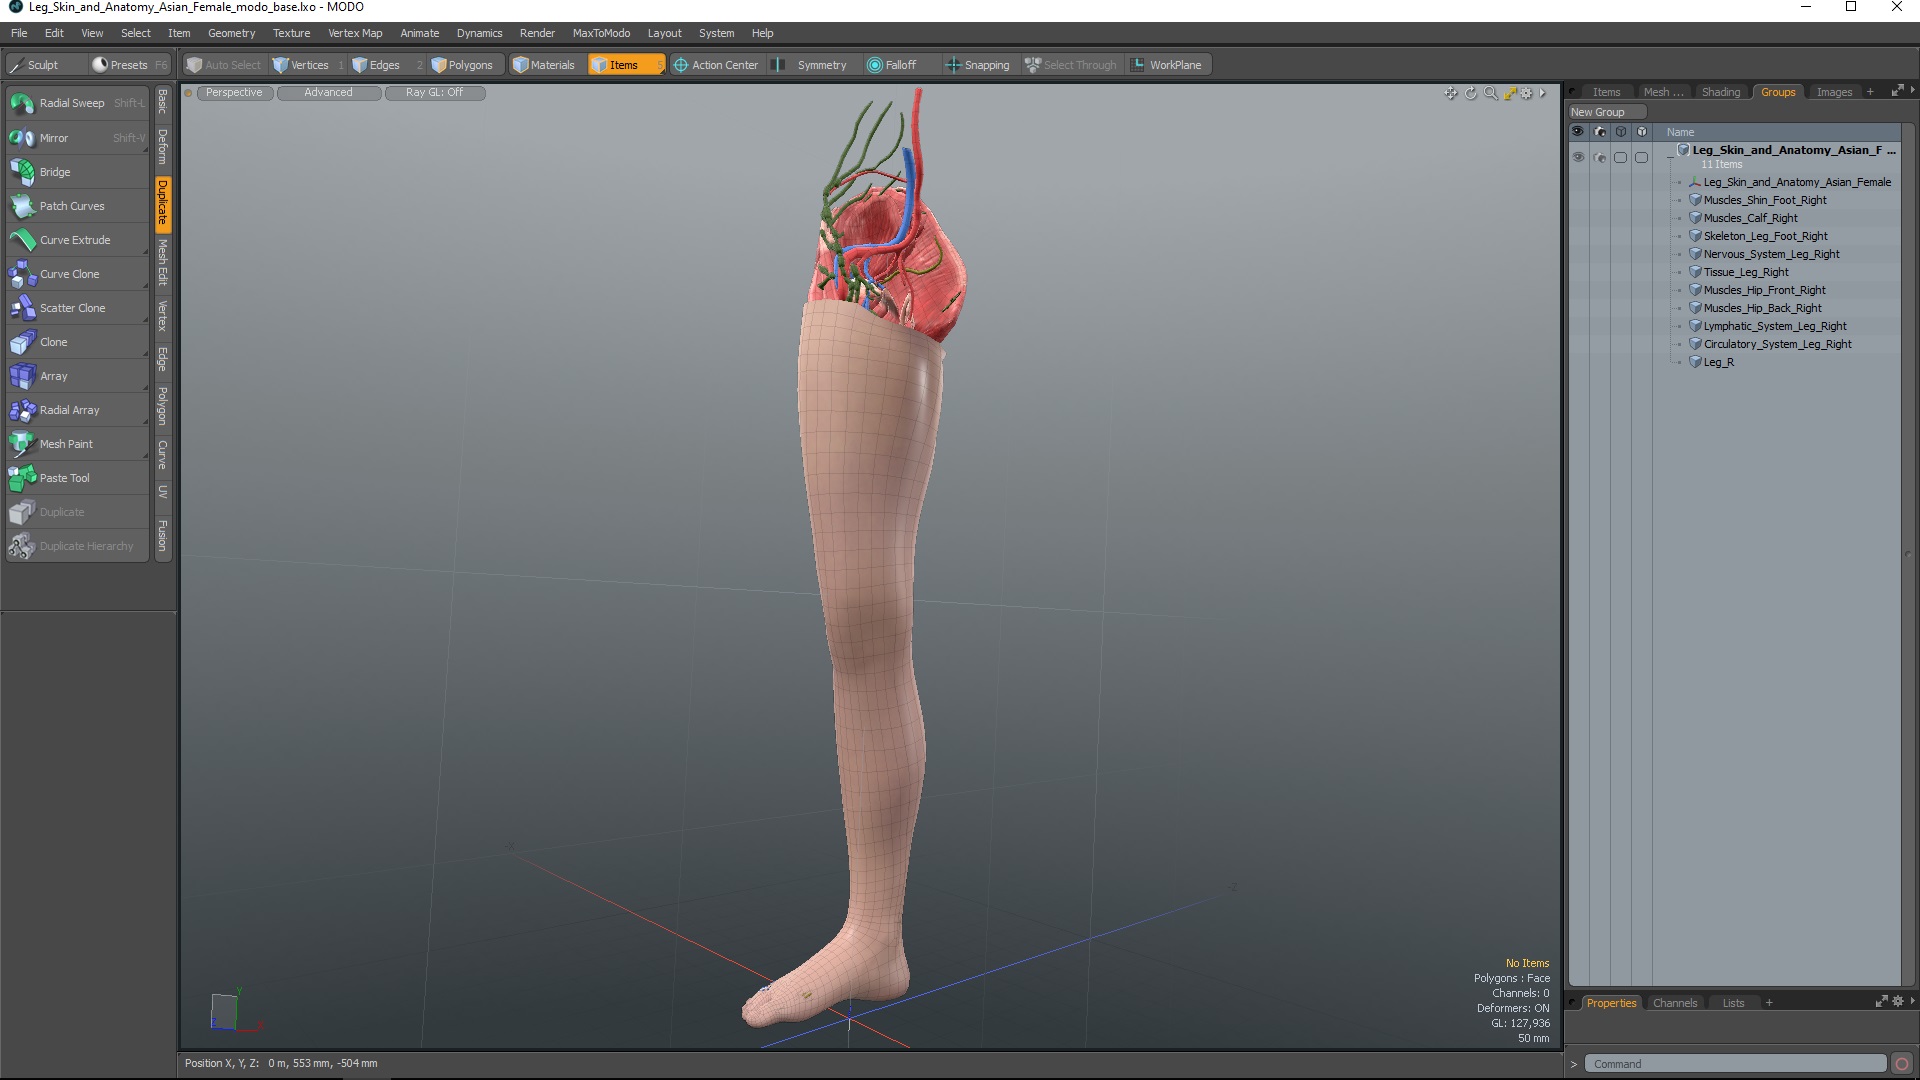This screenshot has width=1920, height=1080.
Task: Activate the Curve Extrude tool
Action: click(75, 240)
